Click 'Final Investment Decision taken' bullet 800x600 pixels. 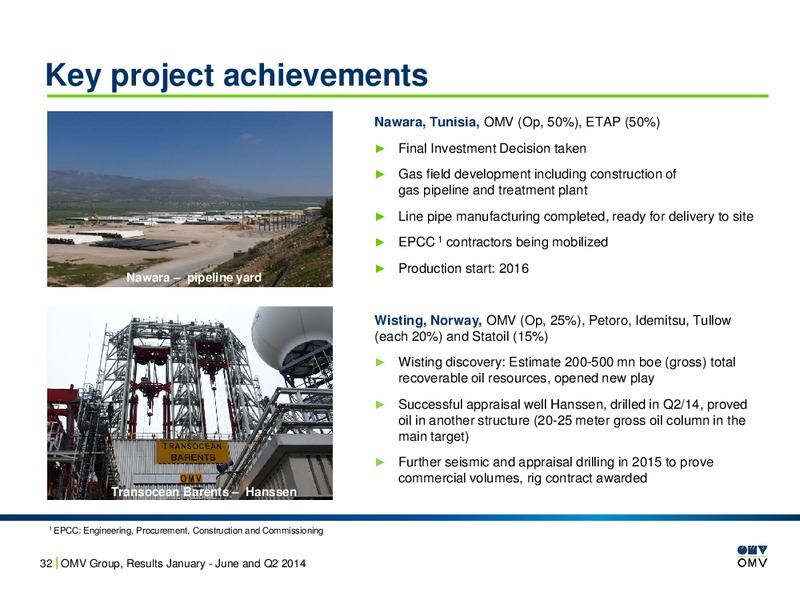tap(492, 148)
